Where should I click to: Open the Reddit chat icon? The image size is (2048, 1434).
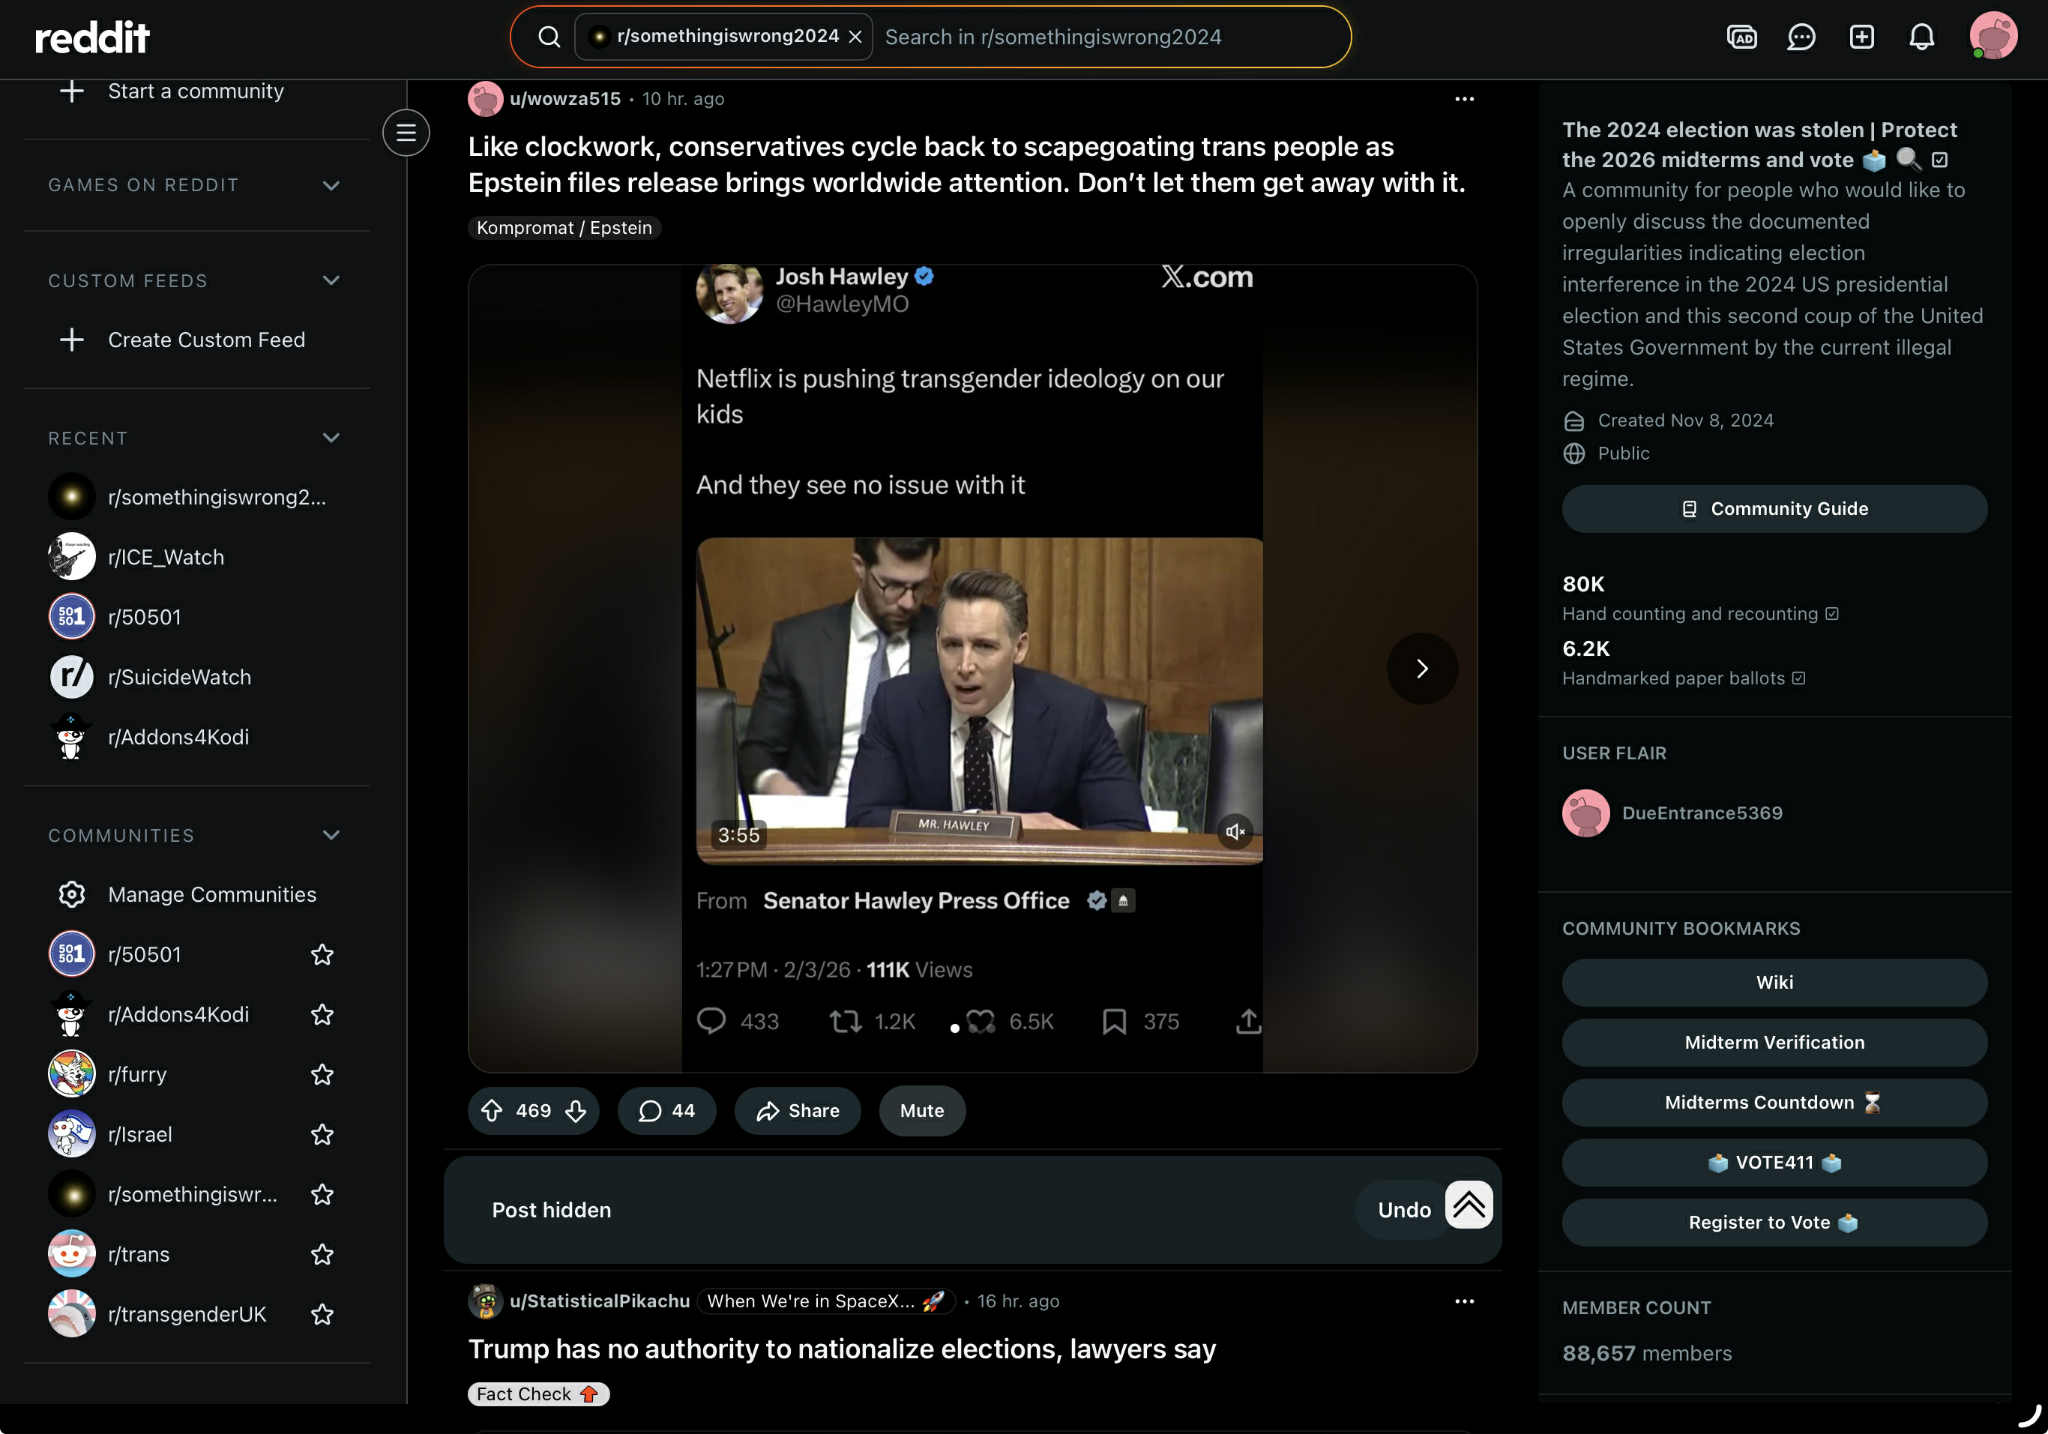click(1801, 37)
